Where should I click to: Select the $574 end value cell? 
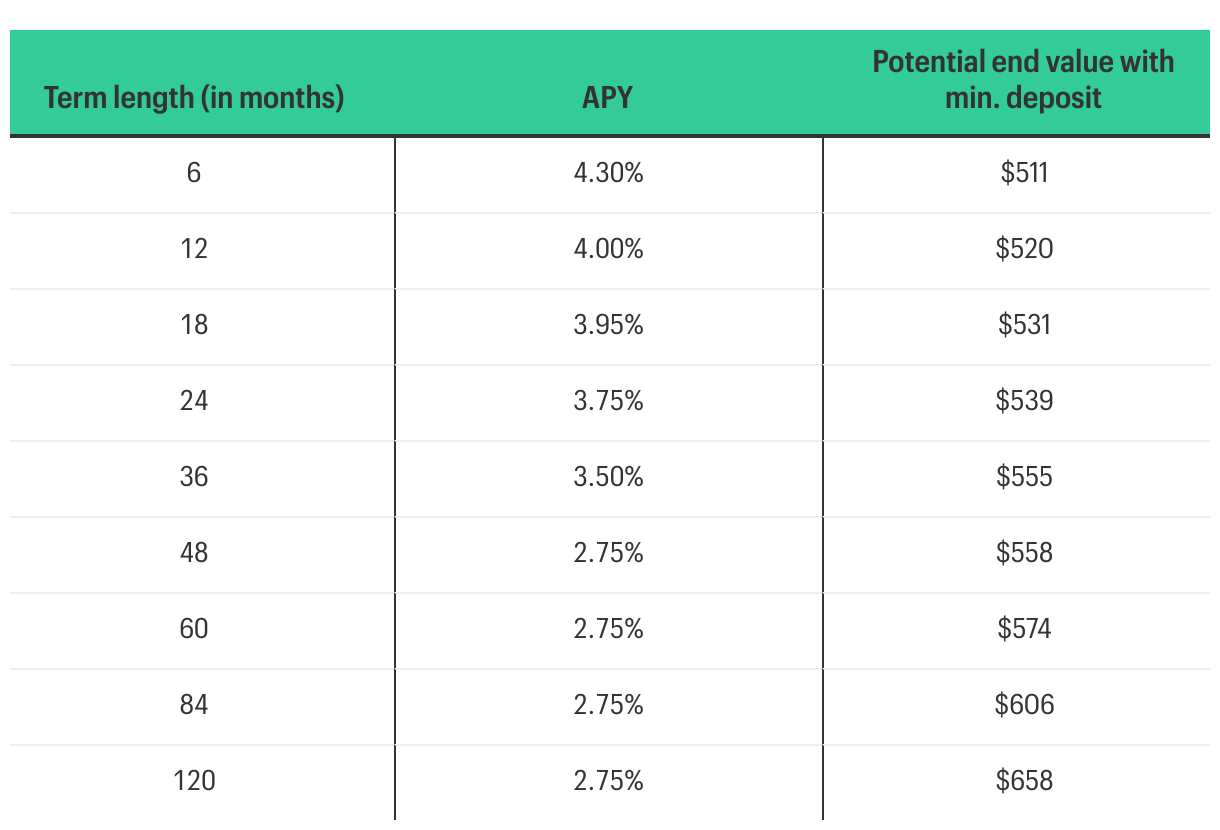pyautogui.click(x=1024, y=628)
